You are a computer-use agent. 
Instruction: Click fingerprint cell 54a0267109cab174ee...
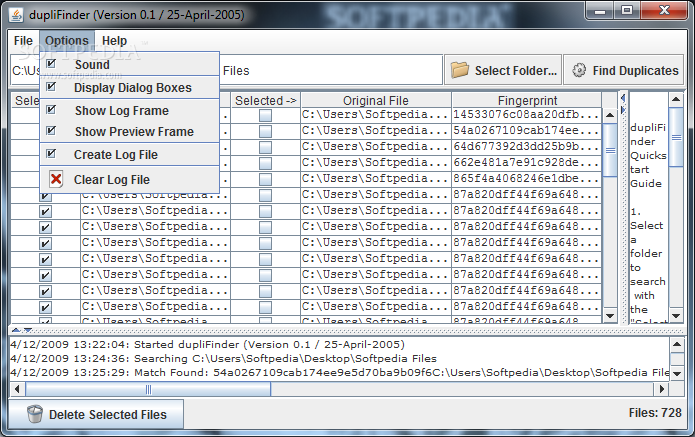pos(527,131)
